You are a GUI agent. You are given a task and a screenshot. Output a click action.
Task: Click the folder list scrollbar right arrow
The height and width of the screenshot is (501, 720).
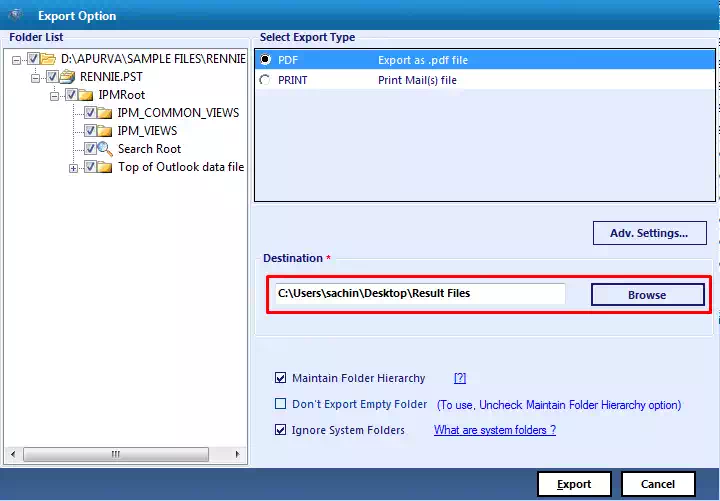(x=237, y=455)
